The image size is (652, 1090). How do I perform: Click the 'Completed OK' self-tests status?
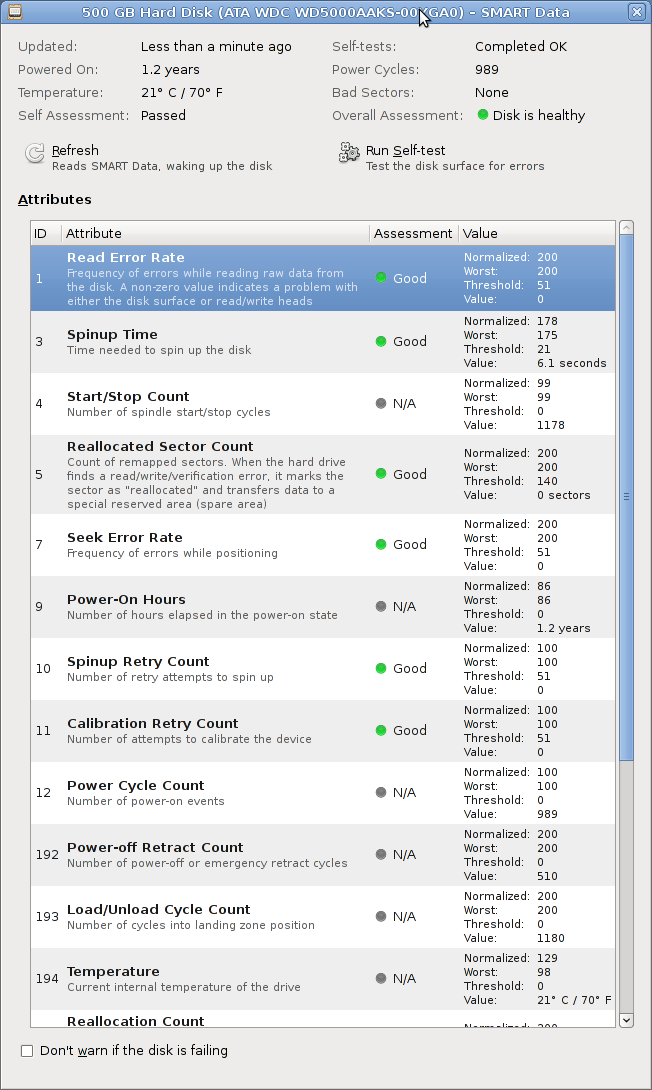tap(521, 47)
